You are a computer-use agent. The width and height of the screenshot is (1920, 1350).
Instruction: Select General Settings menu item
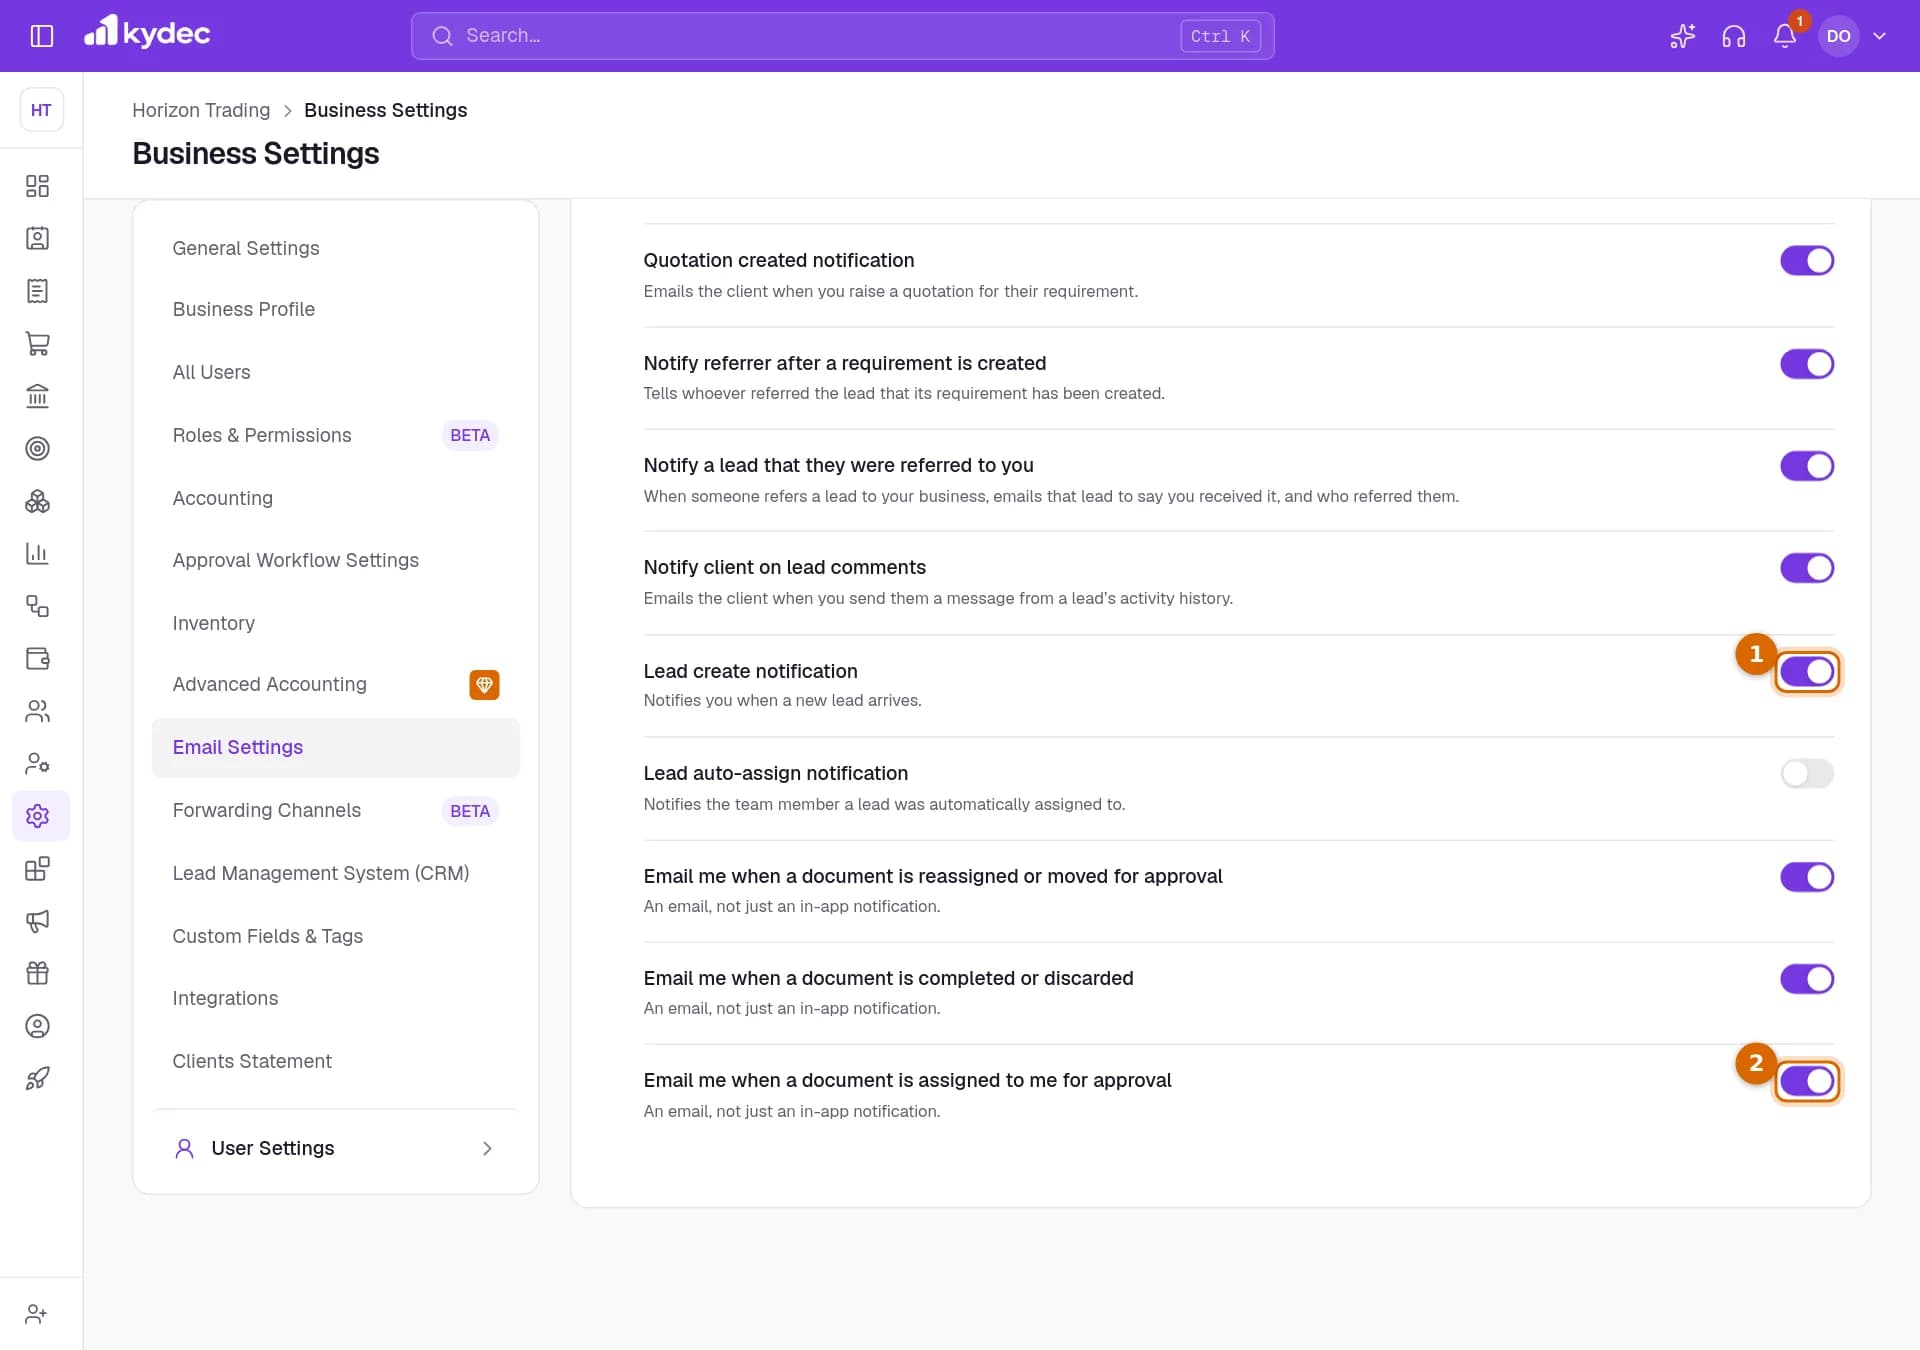pyautogui.click(x=336, y=248)
